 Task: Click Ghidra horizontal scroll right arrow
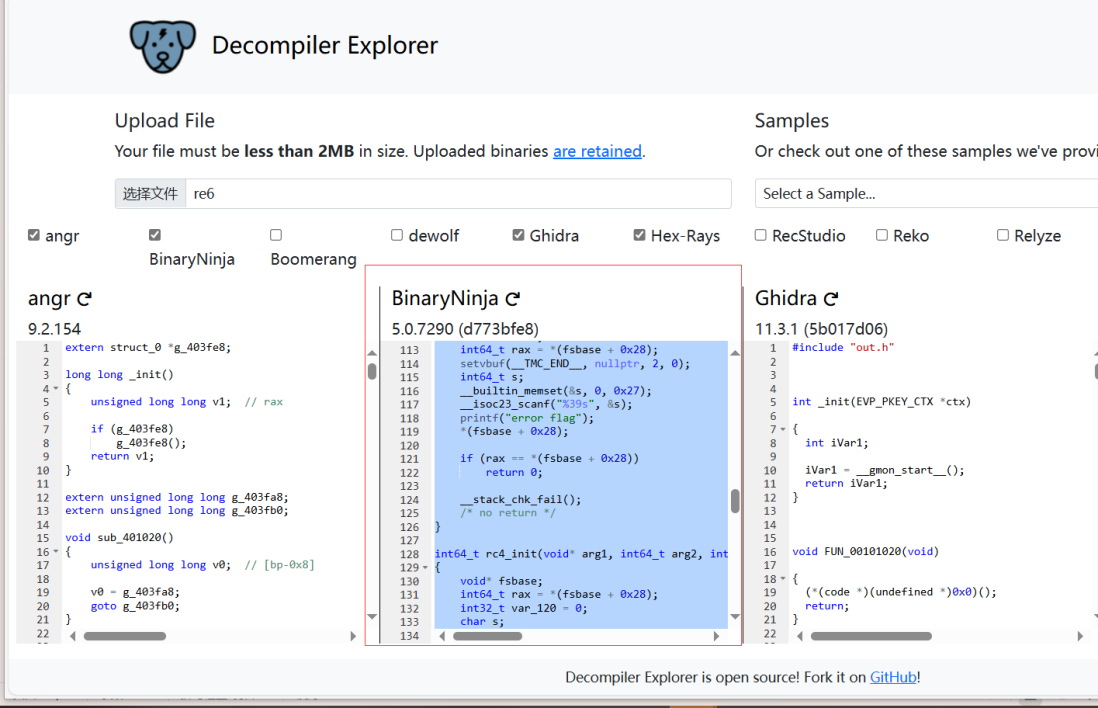pyautogui.click(x=1080, y=636)
